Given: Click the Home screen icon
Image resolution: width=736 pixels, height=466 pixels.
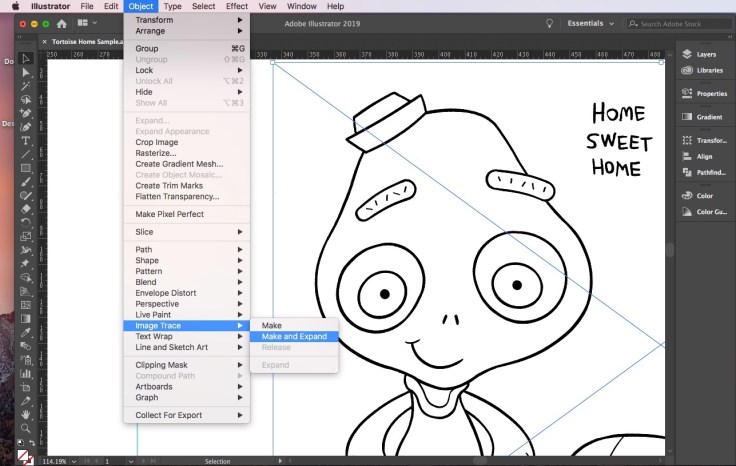Looking at the screenshot, I should coord(61,23).
